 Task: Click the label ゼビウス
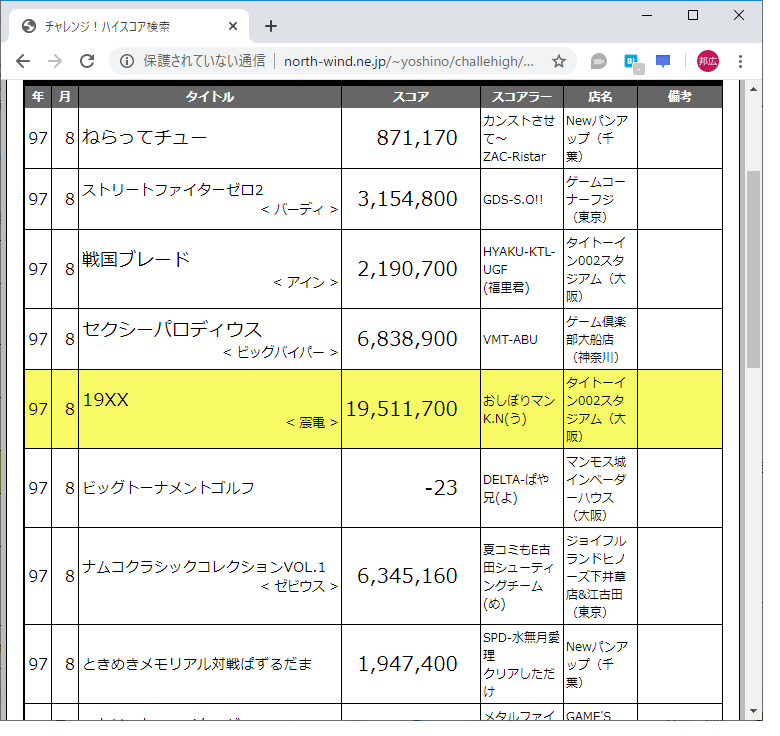(299, 586)
